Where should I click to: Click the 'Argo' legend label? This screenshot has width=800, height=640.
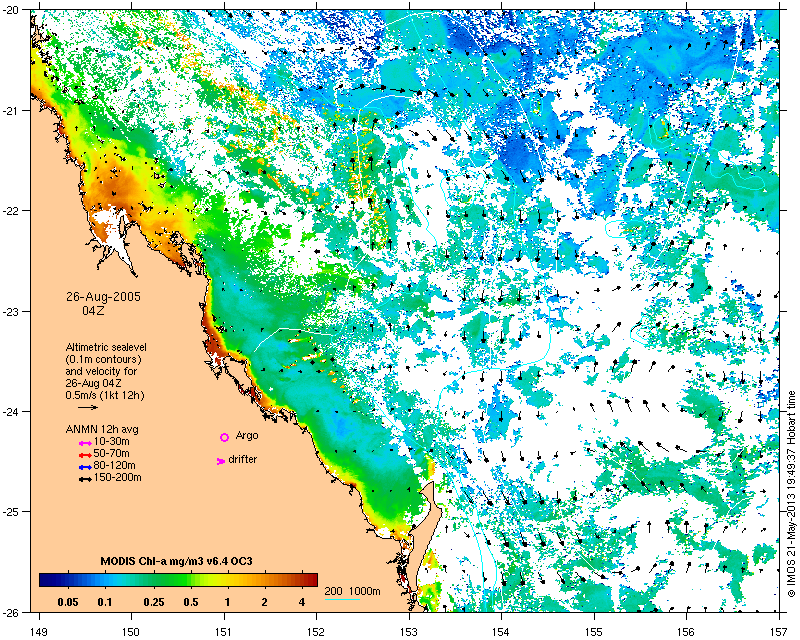pyautogui.click(x=247, y=436)
